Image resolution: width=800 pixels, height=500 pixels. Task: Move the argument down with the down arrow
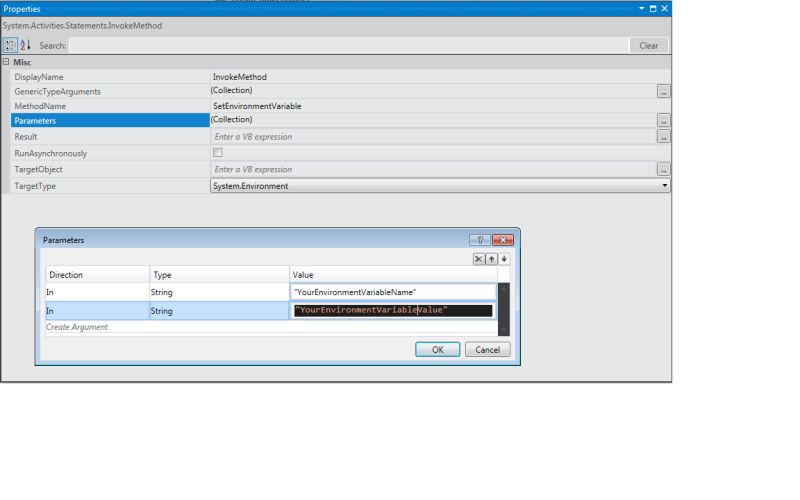point(504,259)
